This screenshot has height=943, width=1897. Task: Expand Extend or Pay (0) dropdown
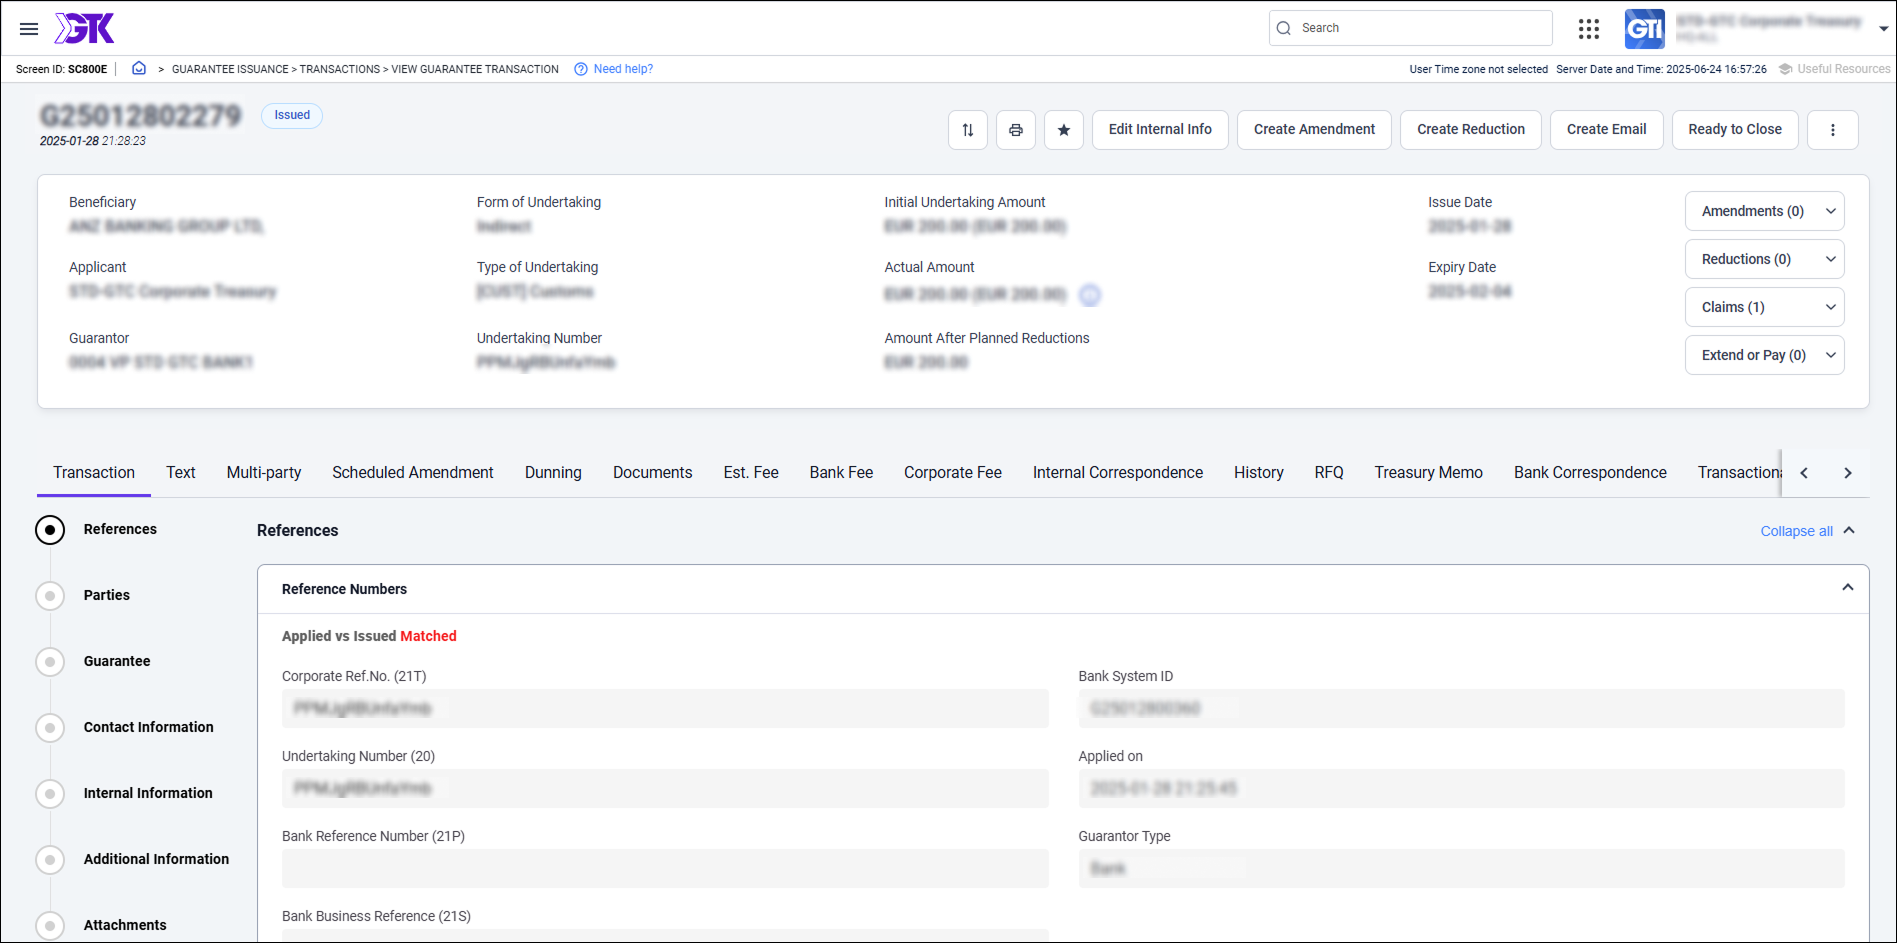(x=1765, y=355)
